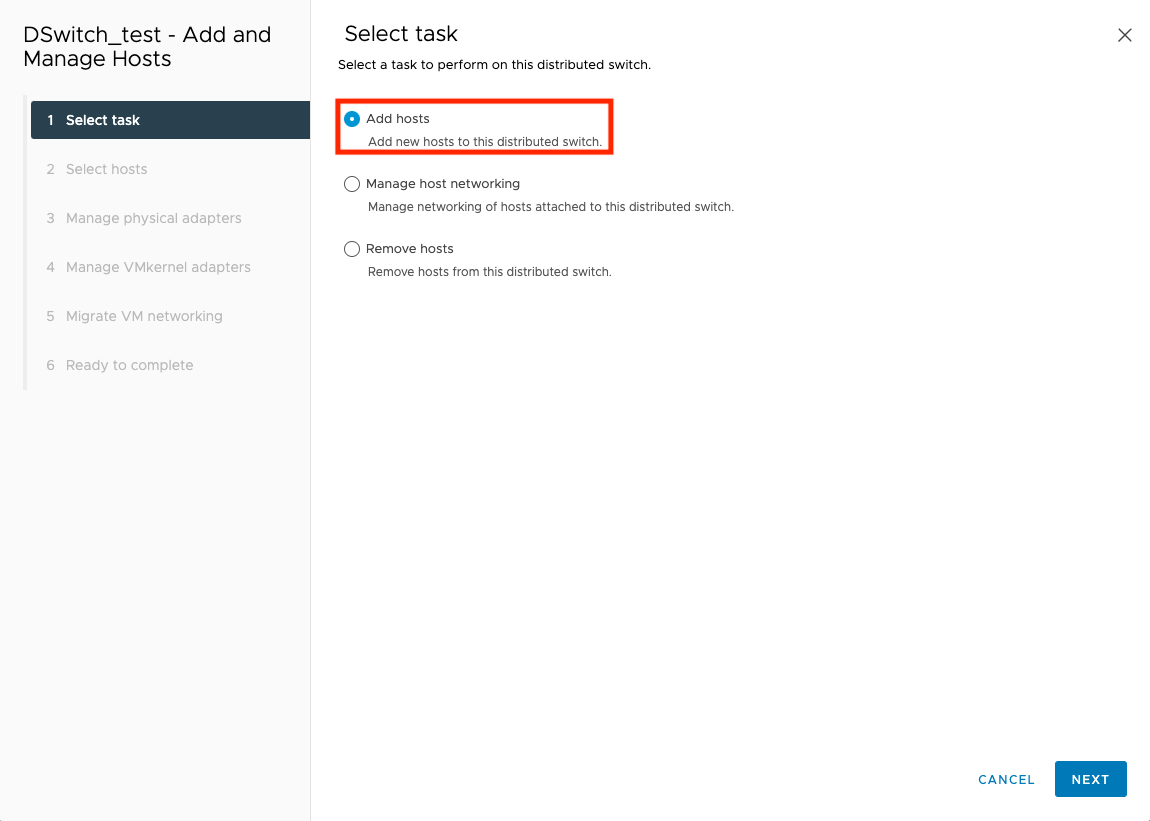The width and height of the screenshot is (1150, 821).
Task: Go to Manage physical adapters step
Action: (153, 218)
